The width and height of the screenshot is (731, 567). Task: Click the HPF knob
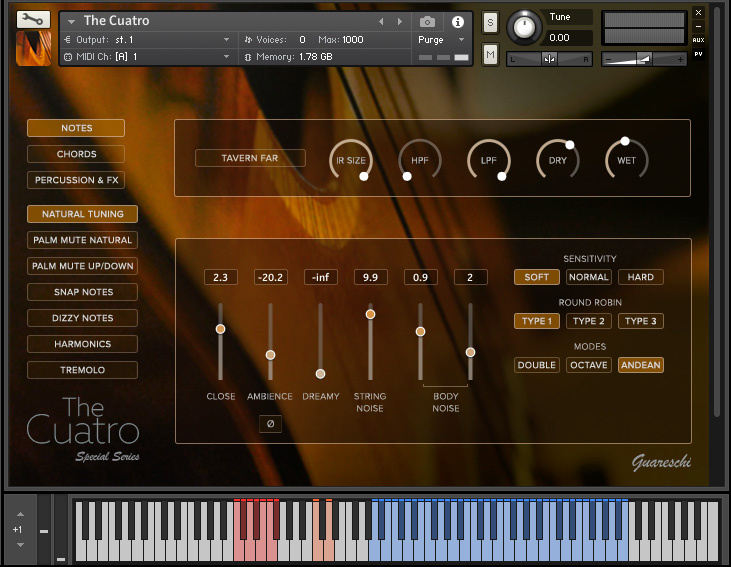420,160
